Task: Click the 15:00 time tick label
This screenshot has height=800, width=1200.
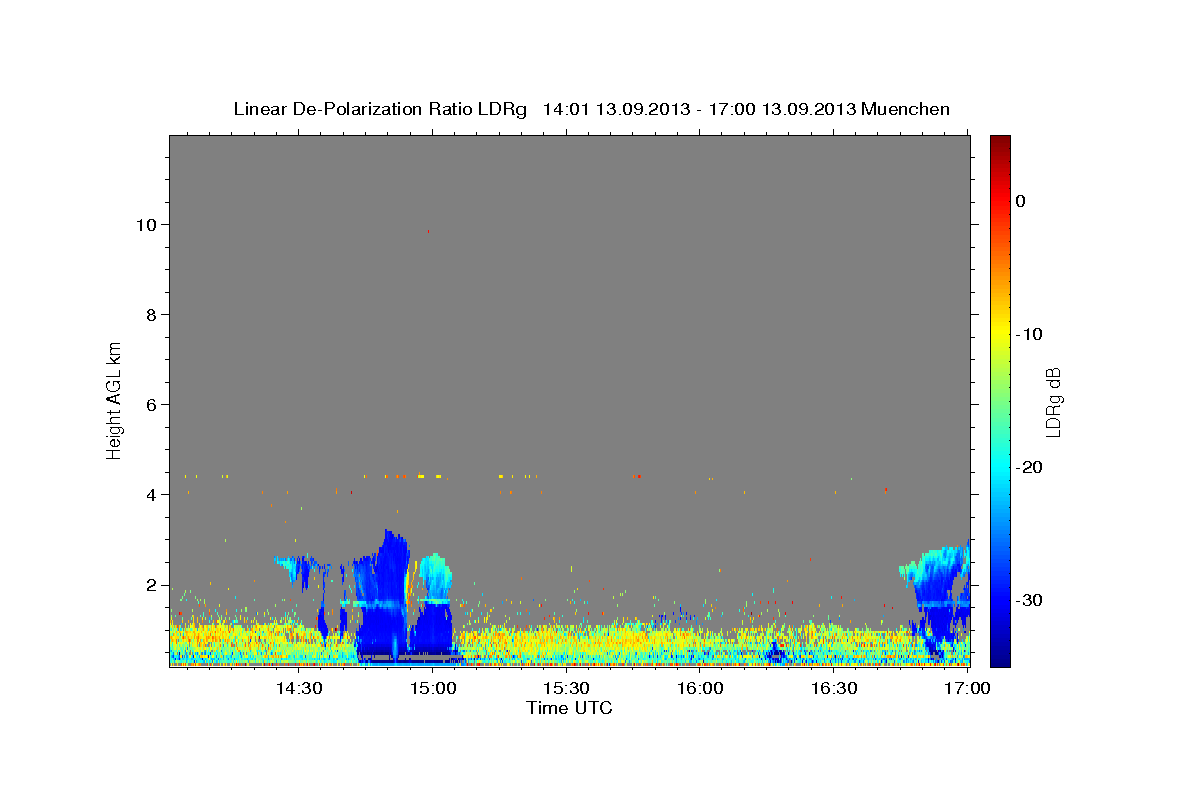Action: pos(432,689)
